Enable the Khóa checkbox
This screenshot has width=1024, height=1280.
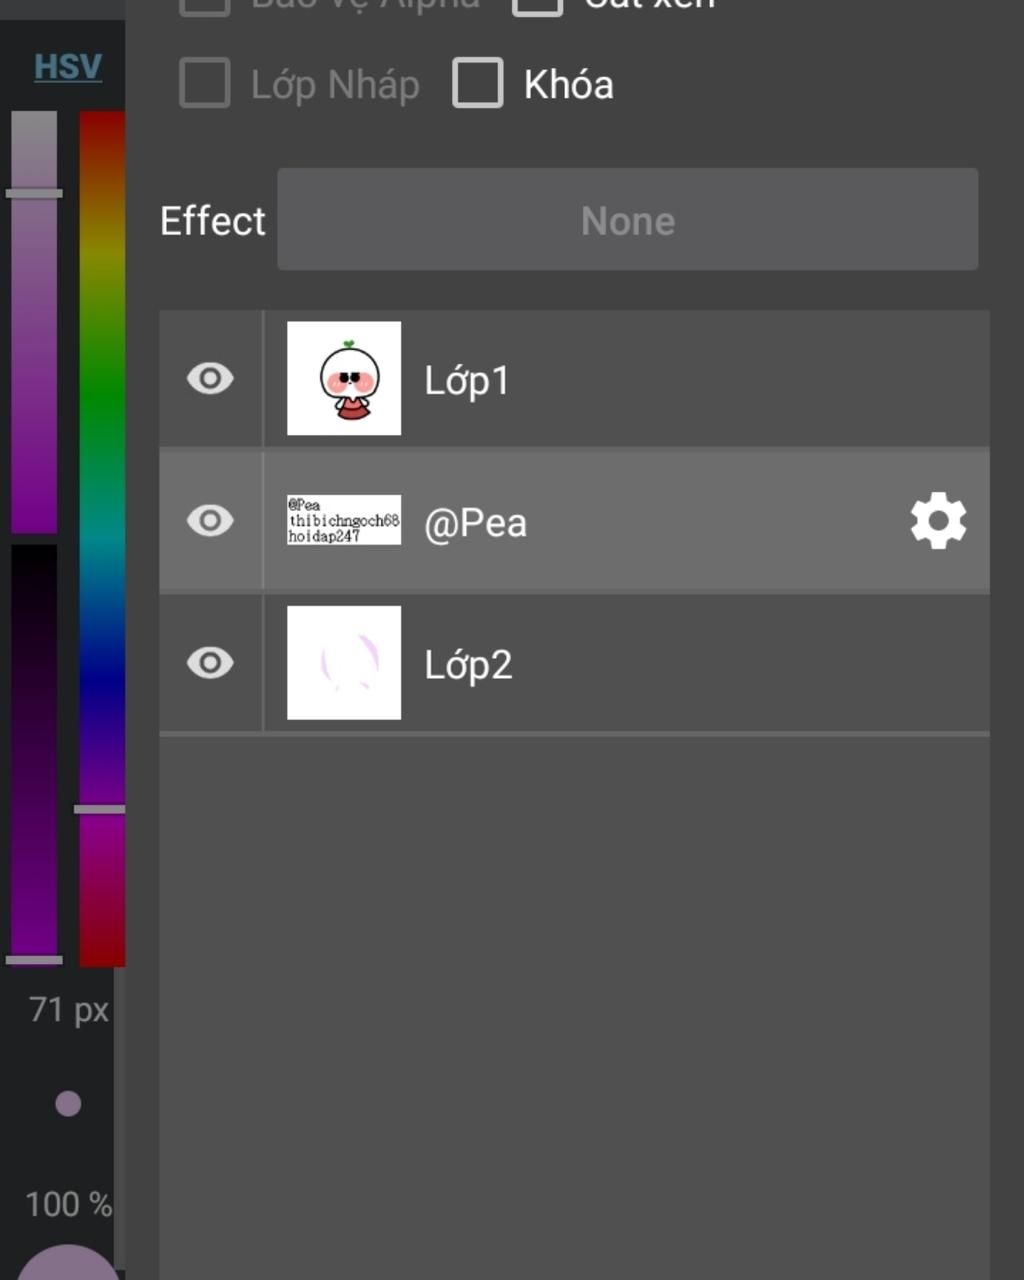pos(478,83)
